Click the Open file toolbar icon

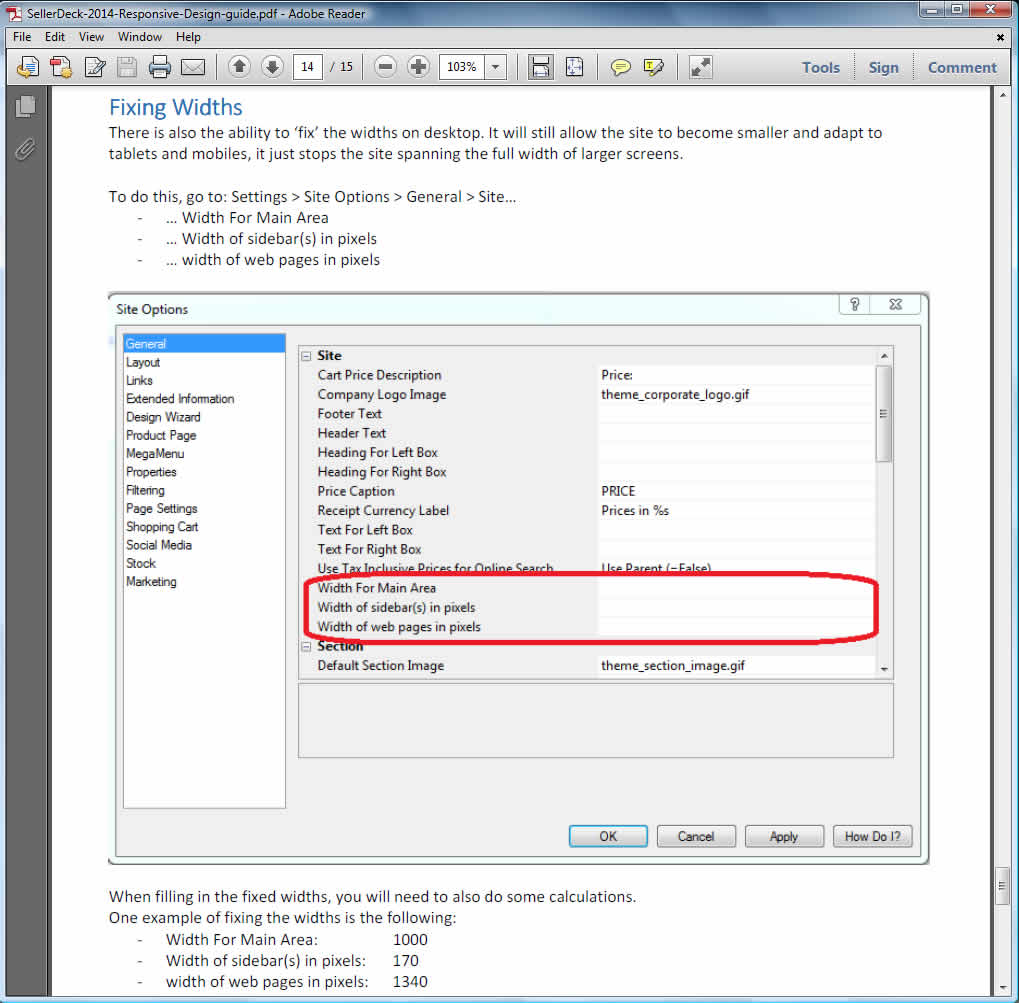(x=27, y=67)
